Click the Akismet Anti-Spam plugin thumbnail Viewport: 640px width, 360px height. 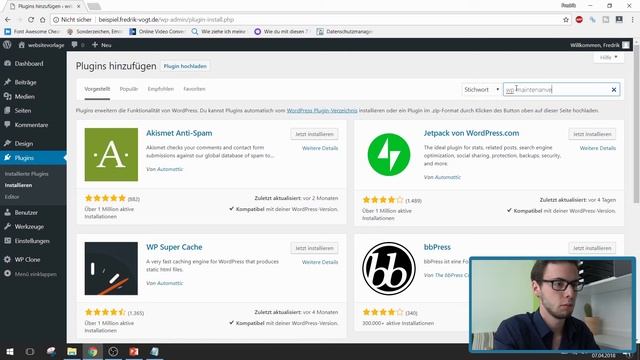pos(111,155)
